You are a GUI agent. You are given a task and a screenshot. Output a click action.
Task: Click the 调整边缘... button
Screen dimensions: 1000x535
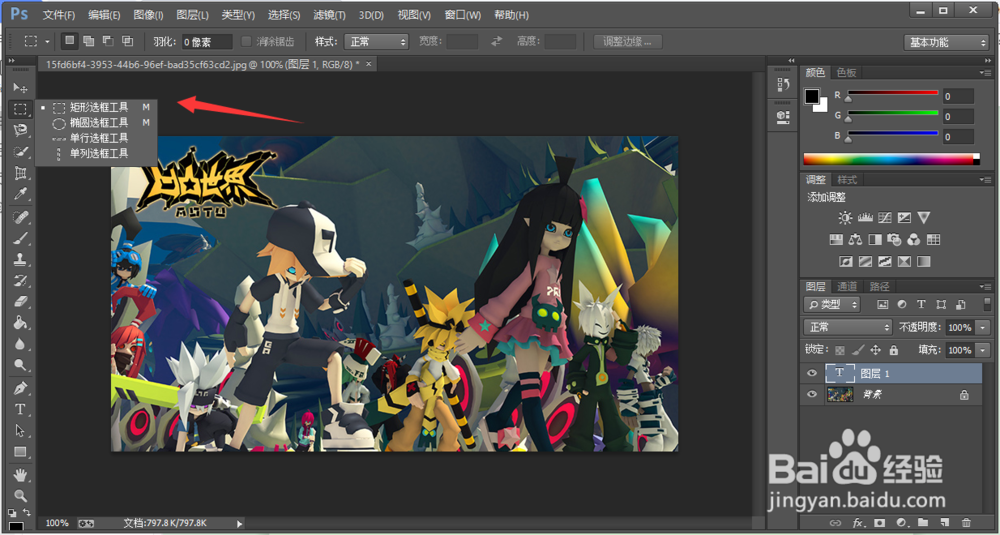627,41
